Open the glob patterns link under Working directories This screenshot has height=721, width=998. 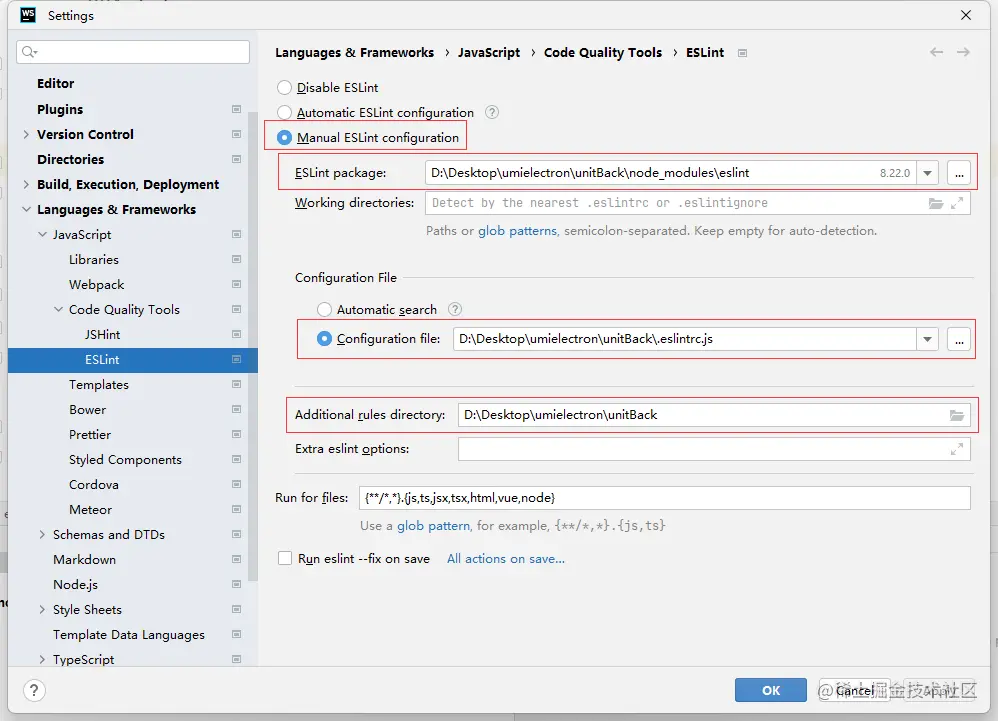(517, 231)
